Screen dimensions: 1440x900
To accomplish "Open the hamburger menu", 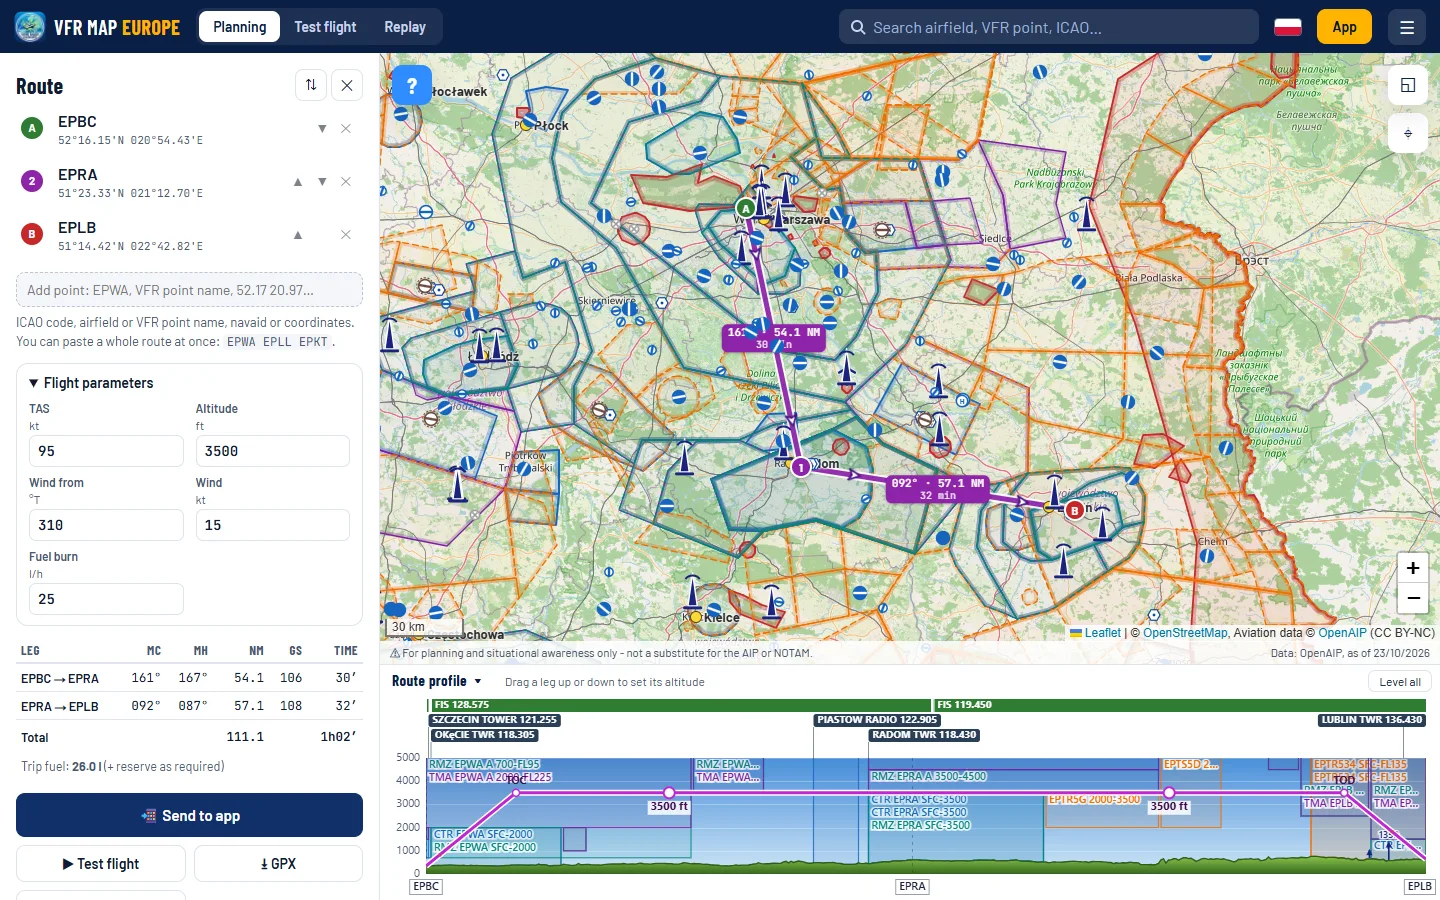I will coord(1407,27).
